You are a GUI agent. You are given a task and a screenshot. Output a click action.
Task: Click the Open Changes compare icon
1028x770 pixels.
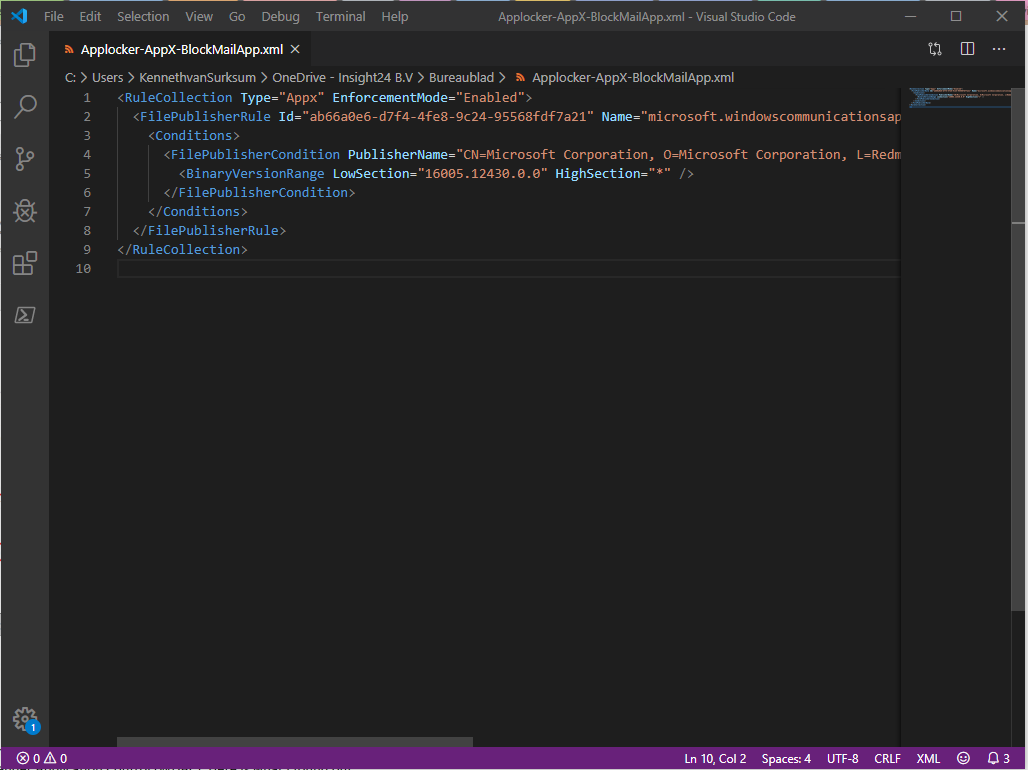[x=935, y=49]
